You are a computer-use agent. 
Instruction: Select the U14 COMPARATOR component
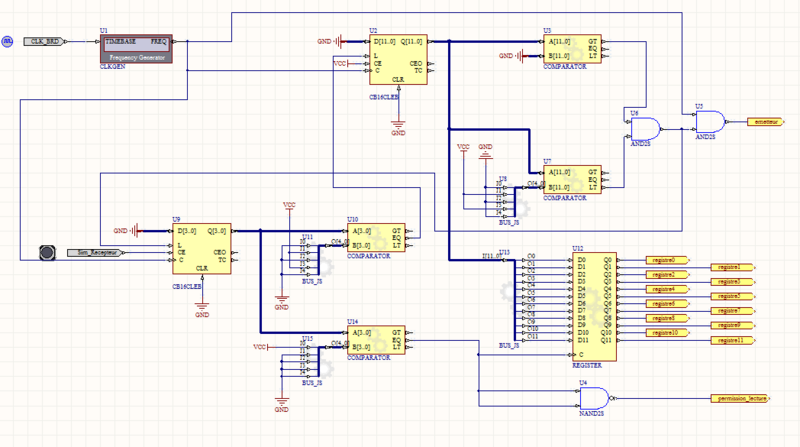376,340
